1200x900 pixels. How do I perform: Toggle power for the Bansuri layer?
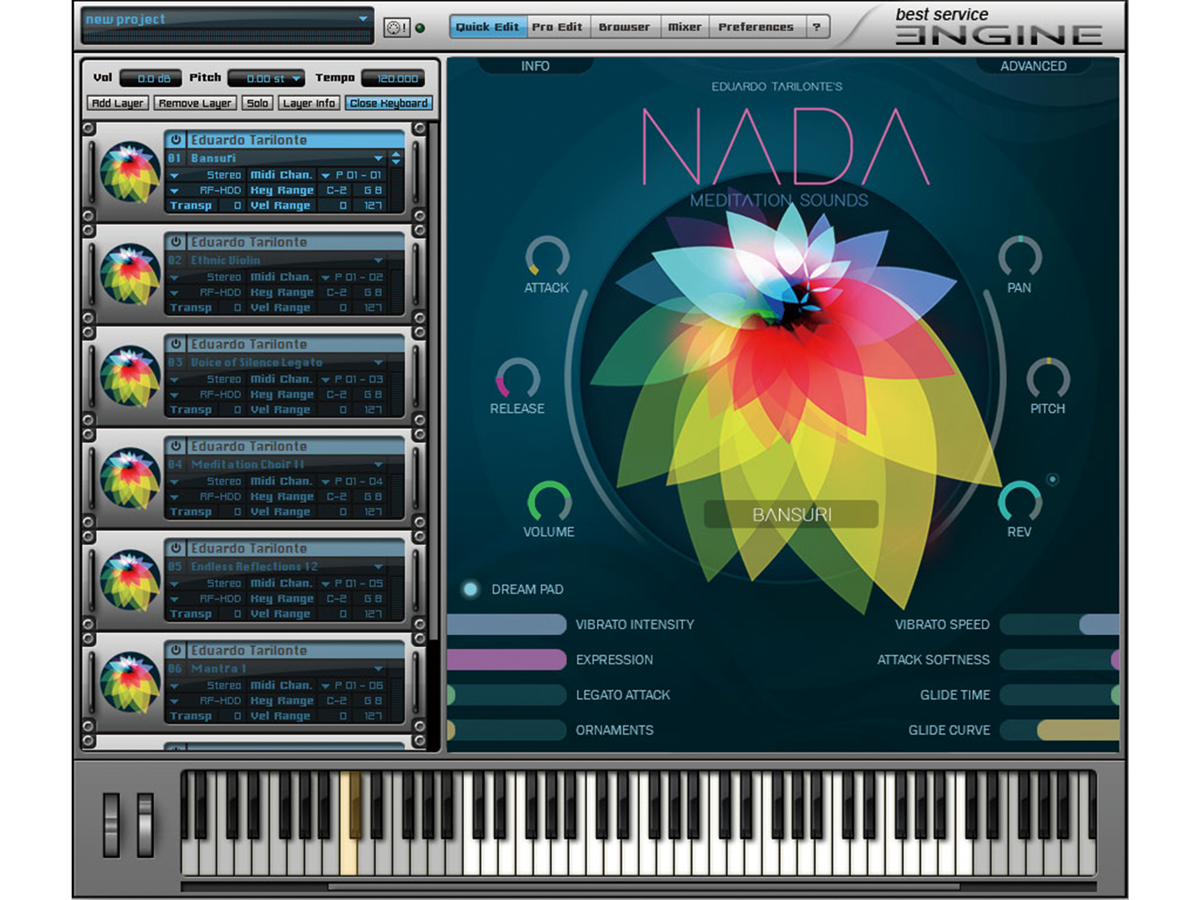(x=175, y=140)
